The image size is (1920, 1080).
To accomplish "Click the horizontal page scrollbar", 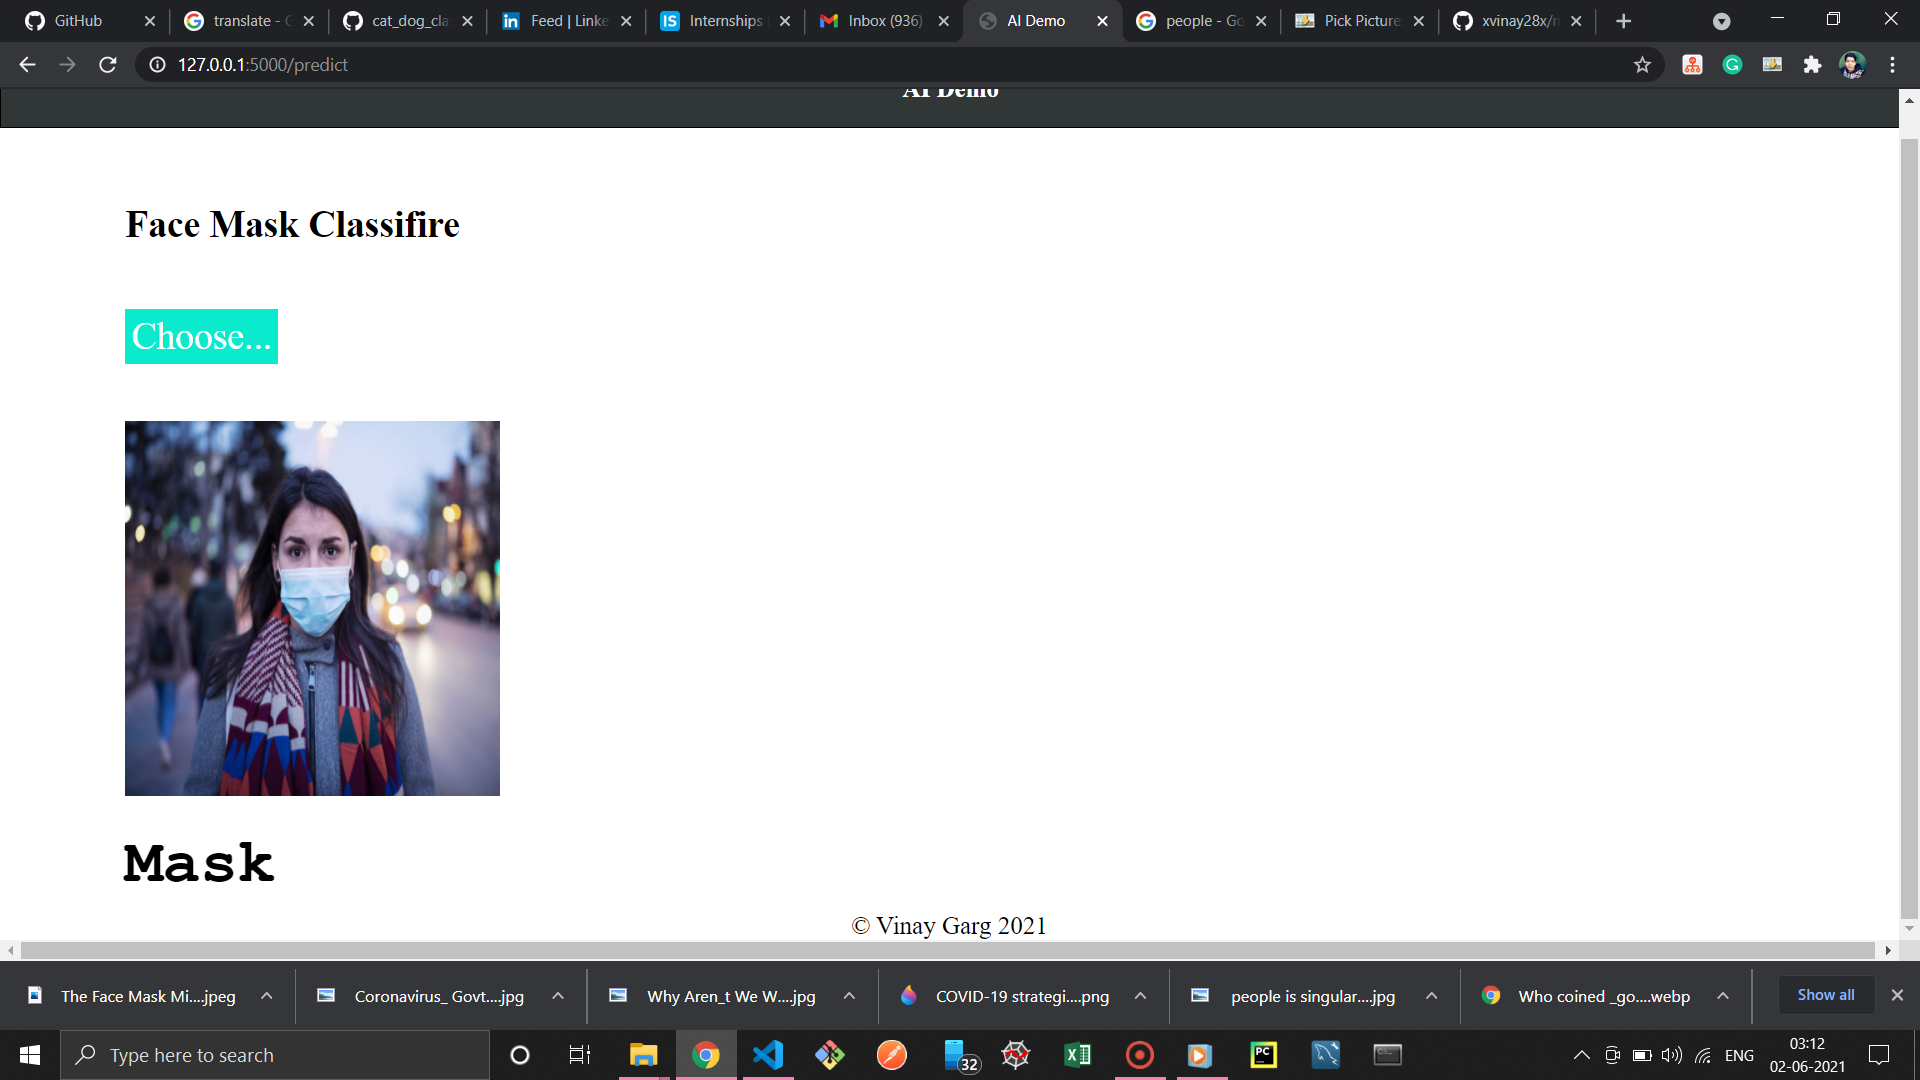I will [947, 950].
